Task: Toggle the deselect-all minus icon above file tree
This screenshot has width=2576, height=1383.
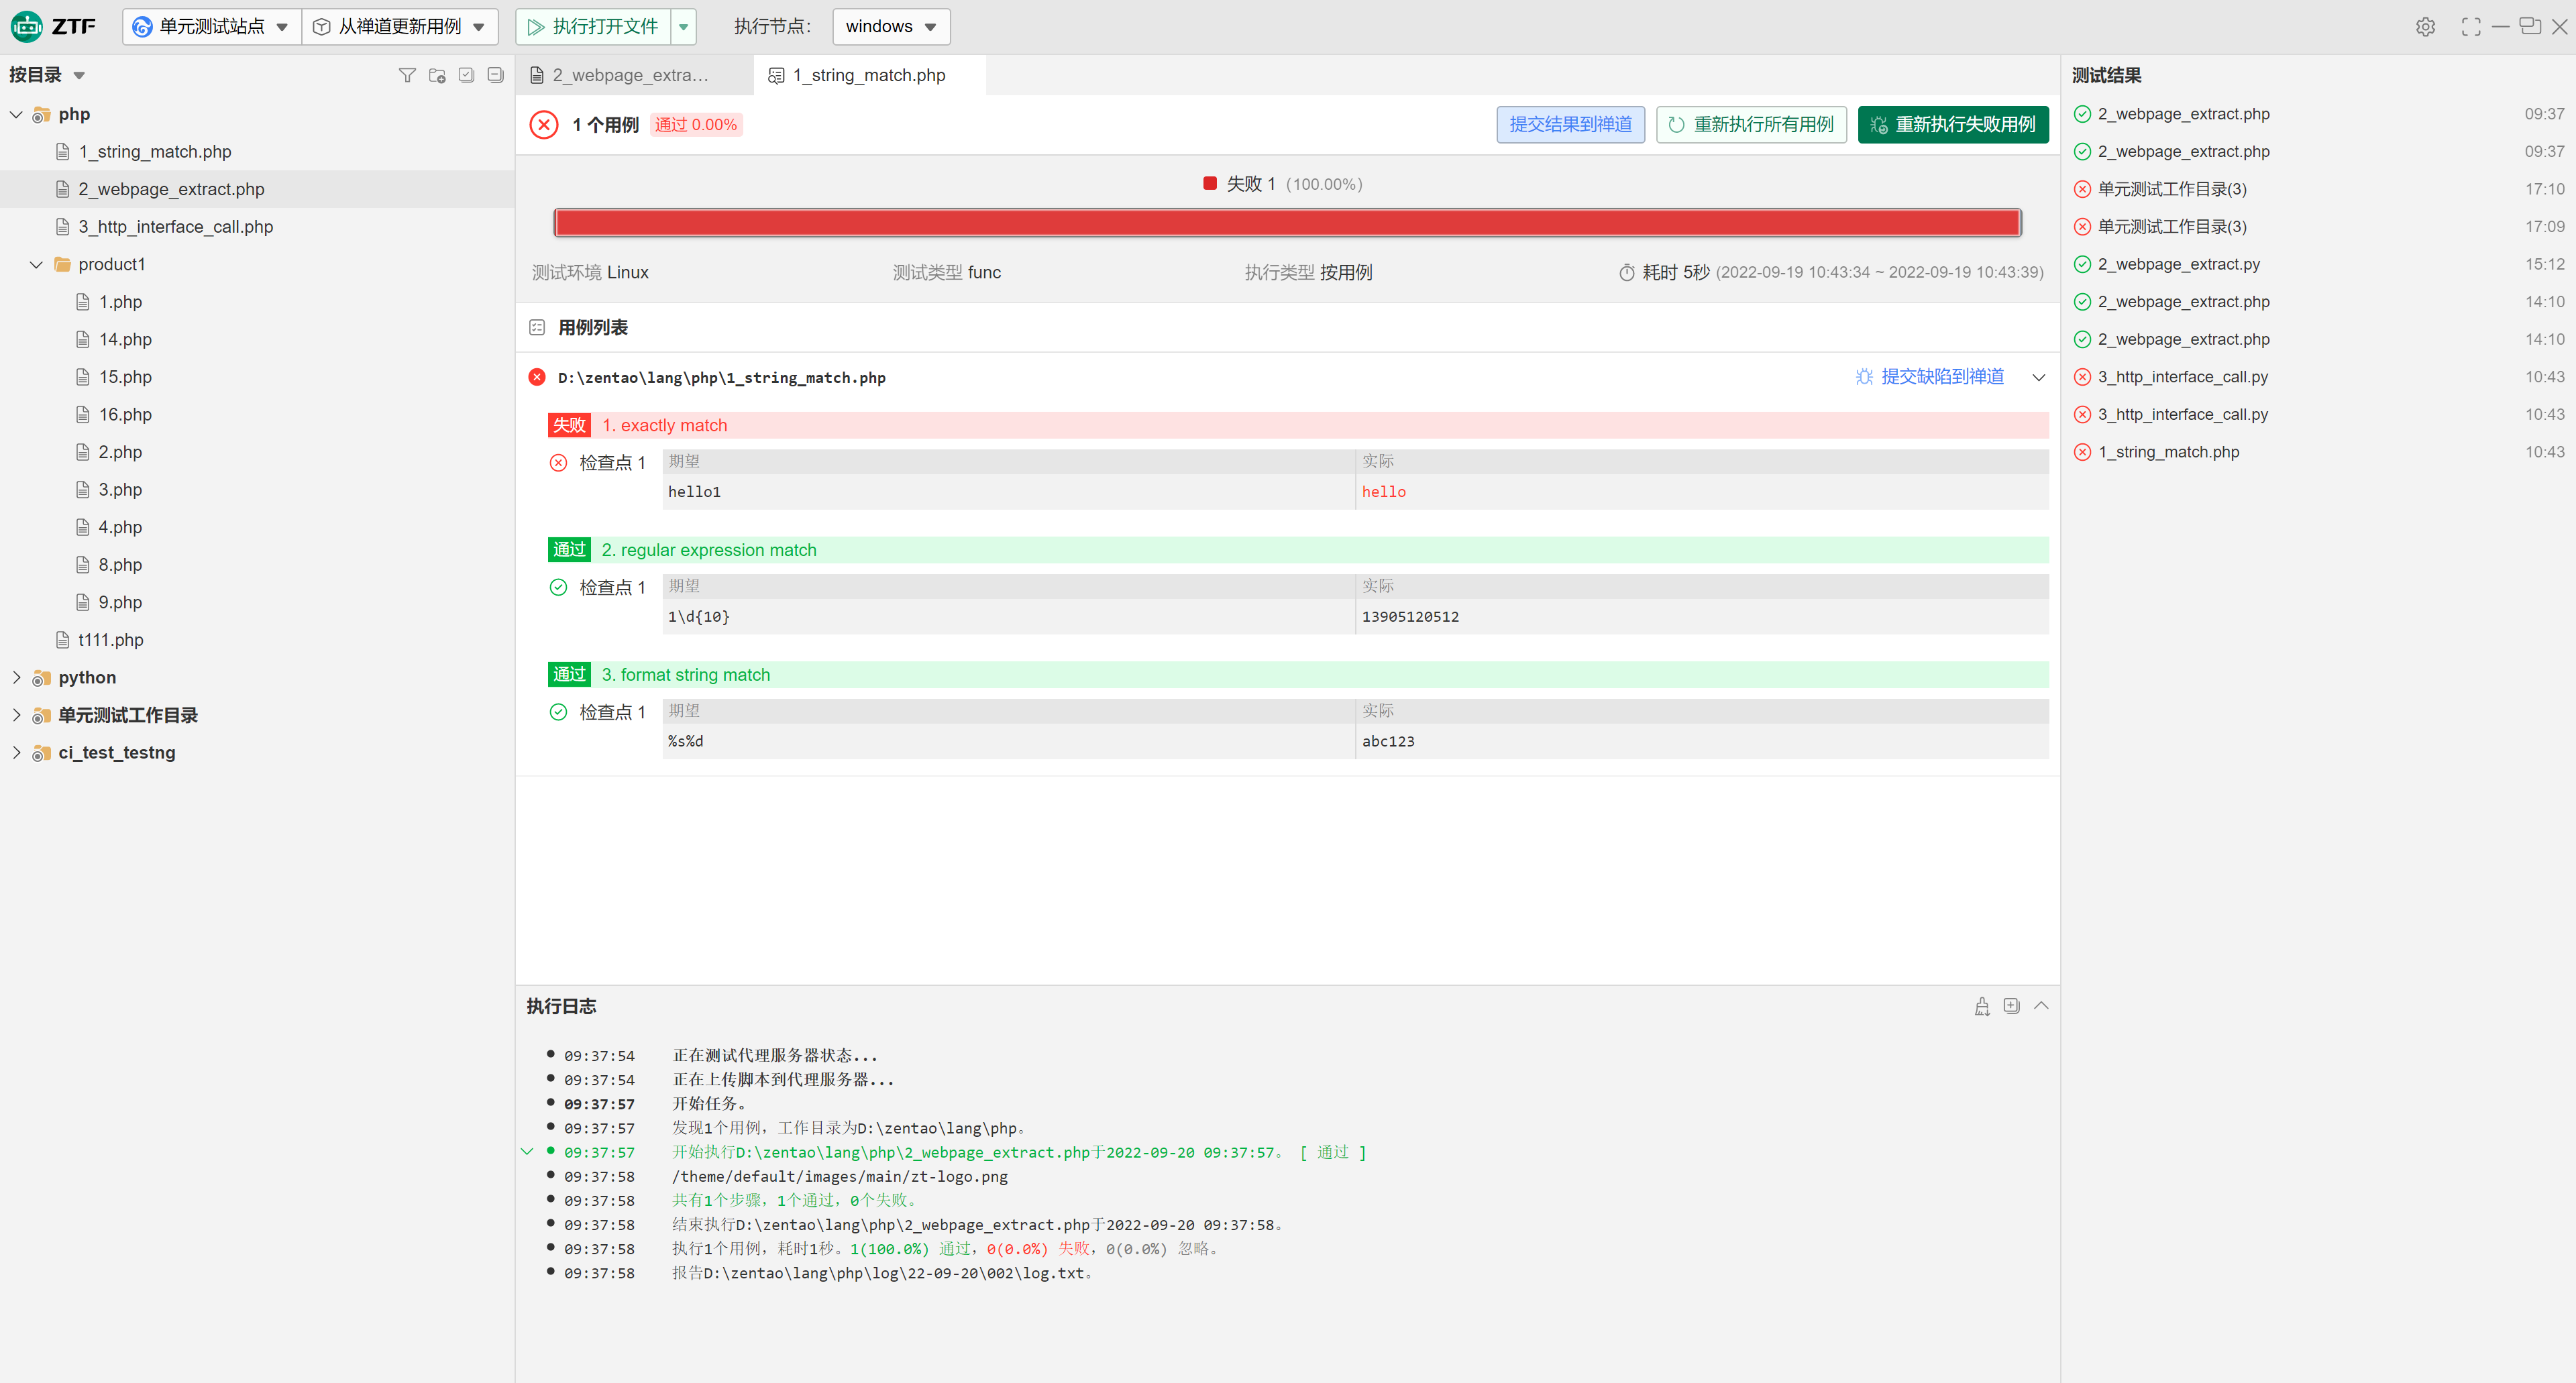Action: (495, 75)
